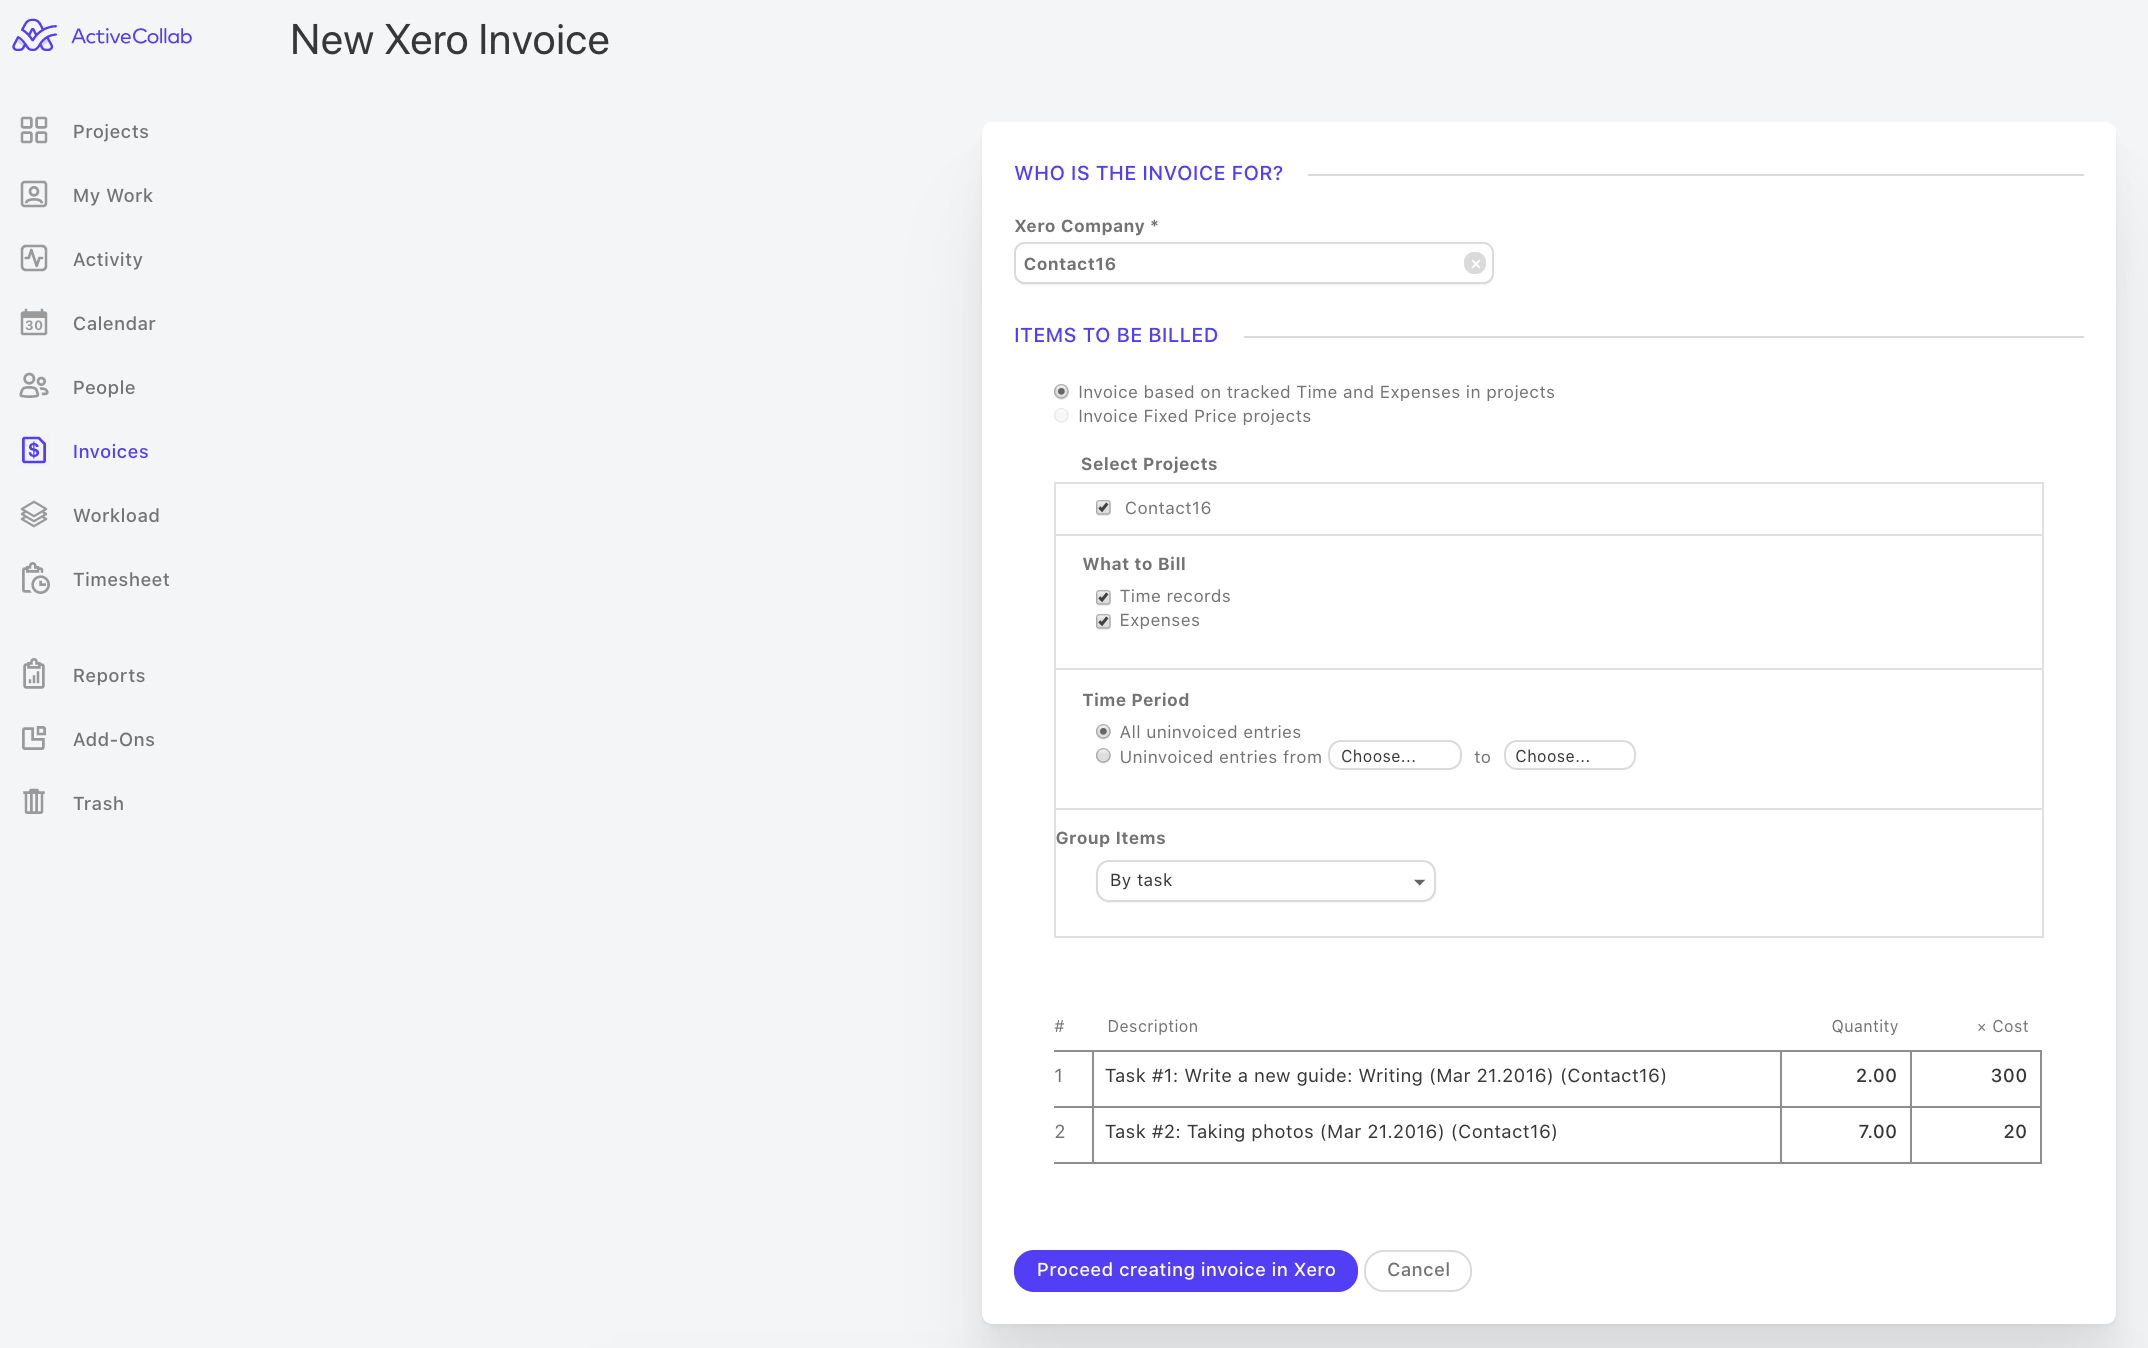2148x1348 pixels.
Task: Open the Calendar page
Action: [x=114, y=323]
